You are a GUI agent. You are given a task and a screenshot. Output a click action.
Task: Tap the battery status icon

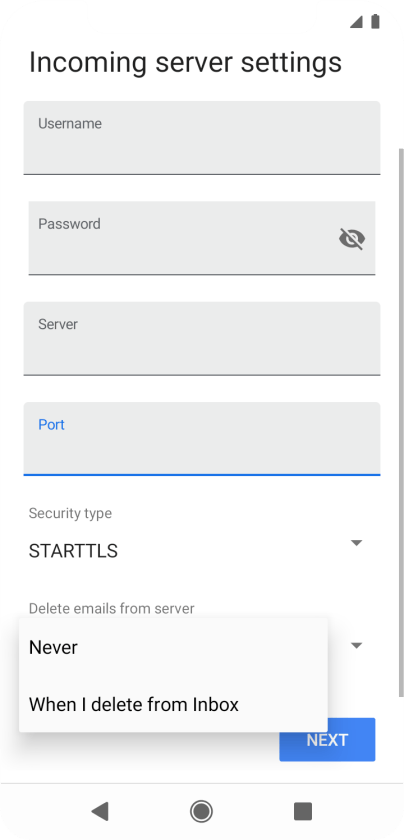click(375, 21)
